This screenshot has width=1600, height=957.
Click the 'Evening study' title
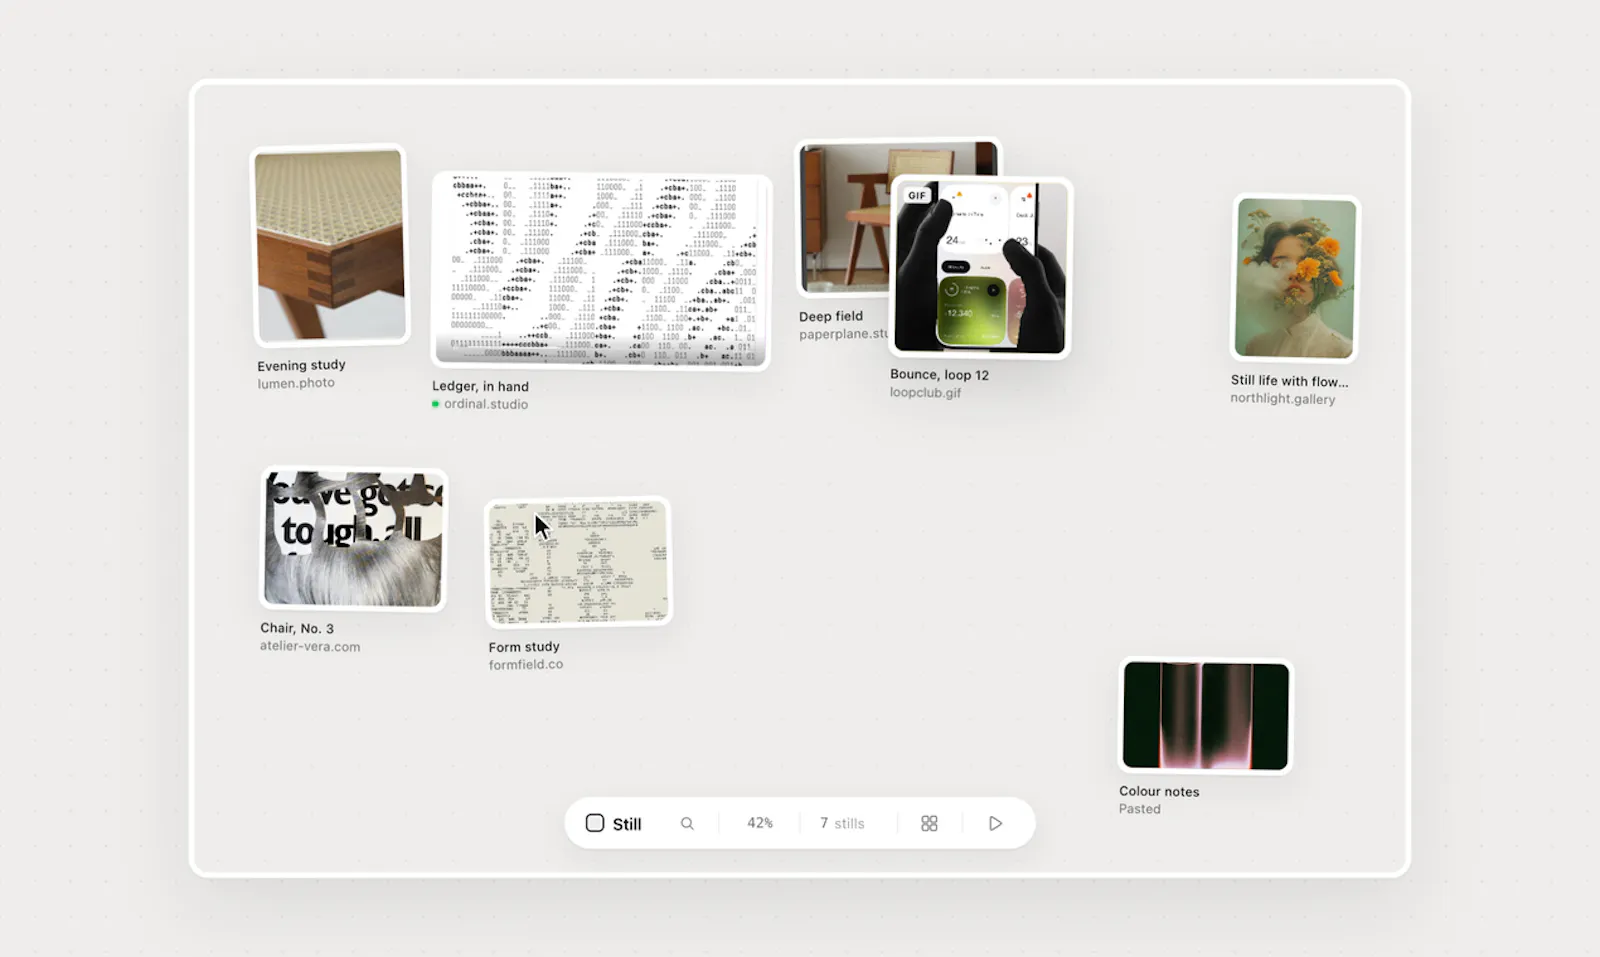301,365
